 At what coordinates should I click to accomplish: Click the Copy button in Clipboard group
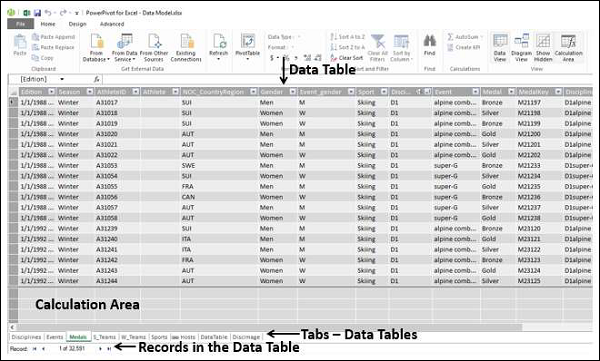[x=43, y=58]
